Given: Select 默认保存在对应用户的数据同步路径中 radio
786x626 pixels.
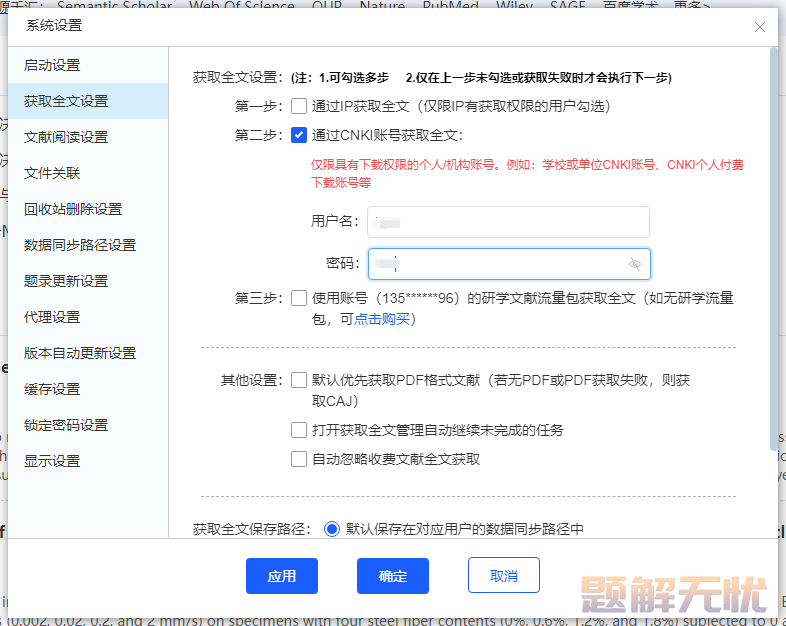Looking at the screenshot, I should pyautogui.click(x=332, y=529).
